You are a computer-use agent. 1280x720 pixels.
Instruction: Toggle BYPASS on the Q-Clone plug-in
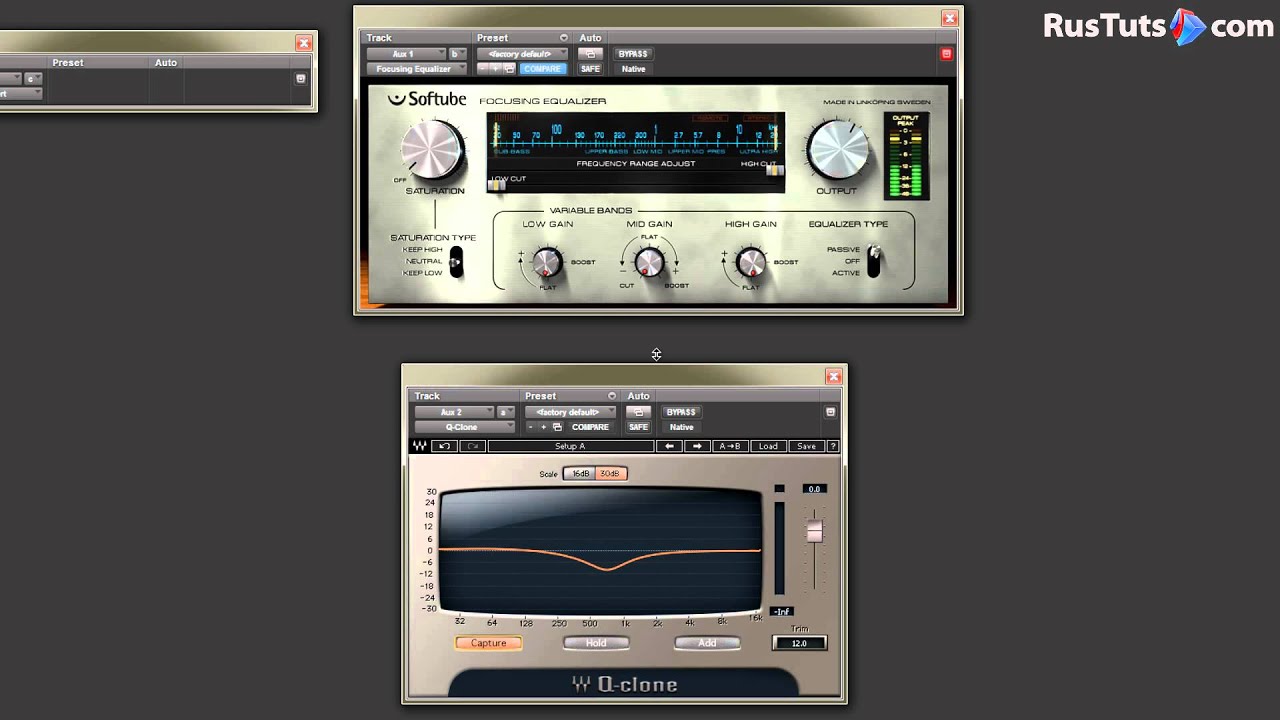(x=681, y=412)
